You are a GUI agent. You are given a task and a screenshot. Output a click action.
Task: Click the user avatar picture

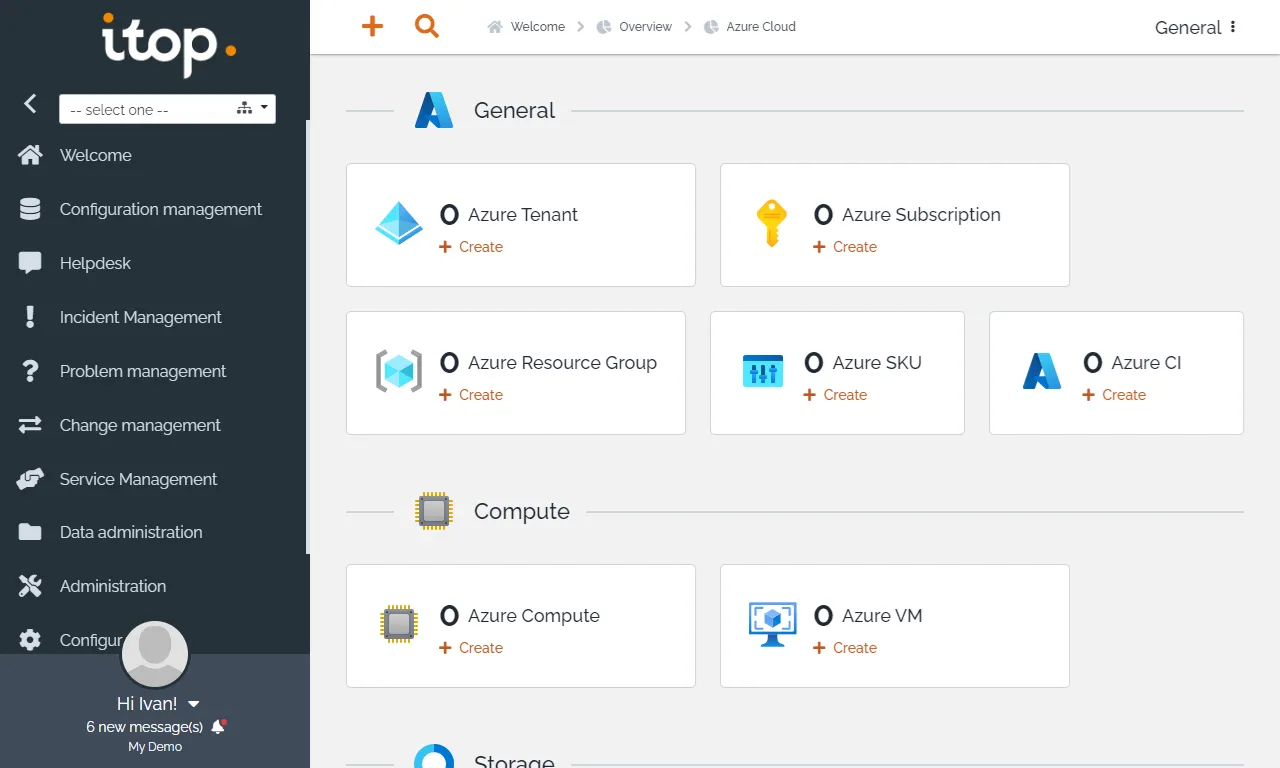point(155,654)
